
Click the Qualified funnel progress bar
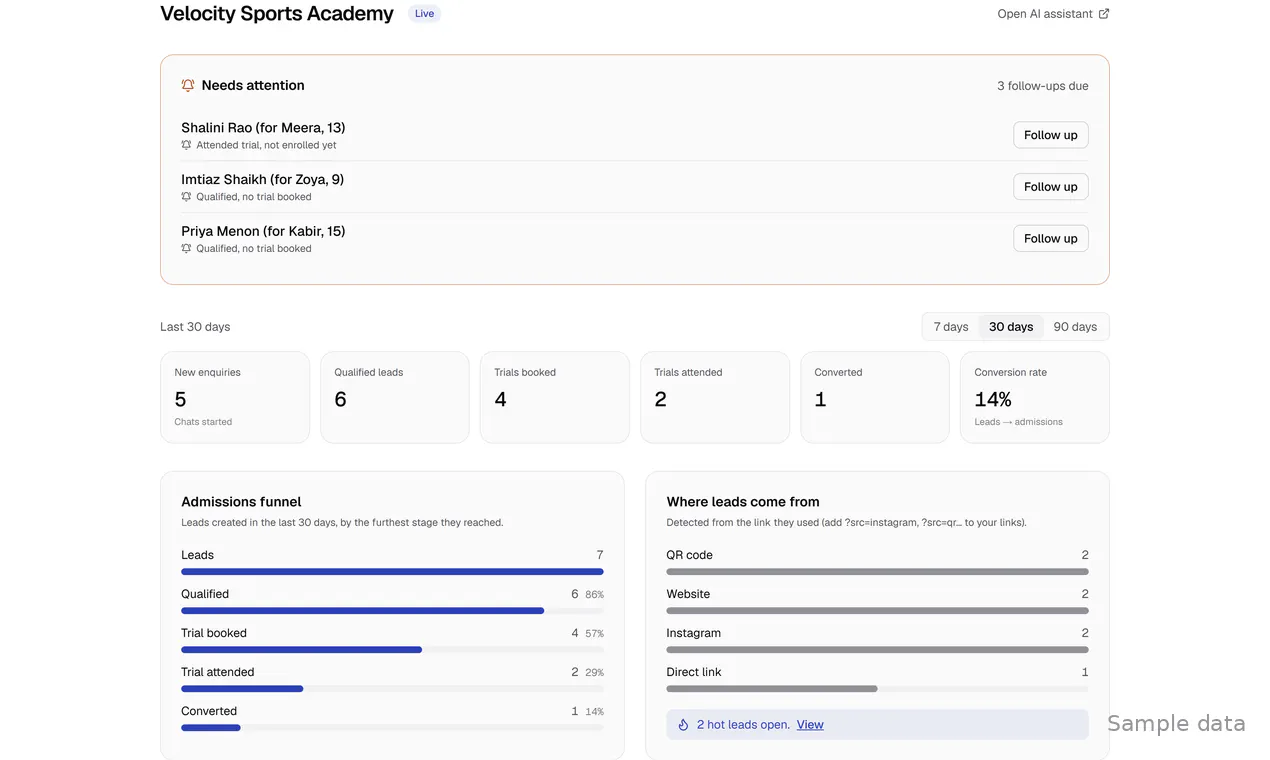pos(392,611)
